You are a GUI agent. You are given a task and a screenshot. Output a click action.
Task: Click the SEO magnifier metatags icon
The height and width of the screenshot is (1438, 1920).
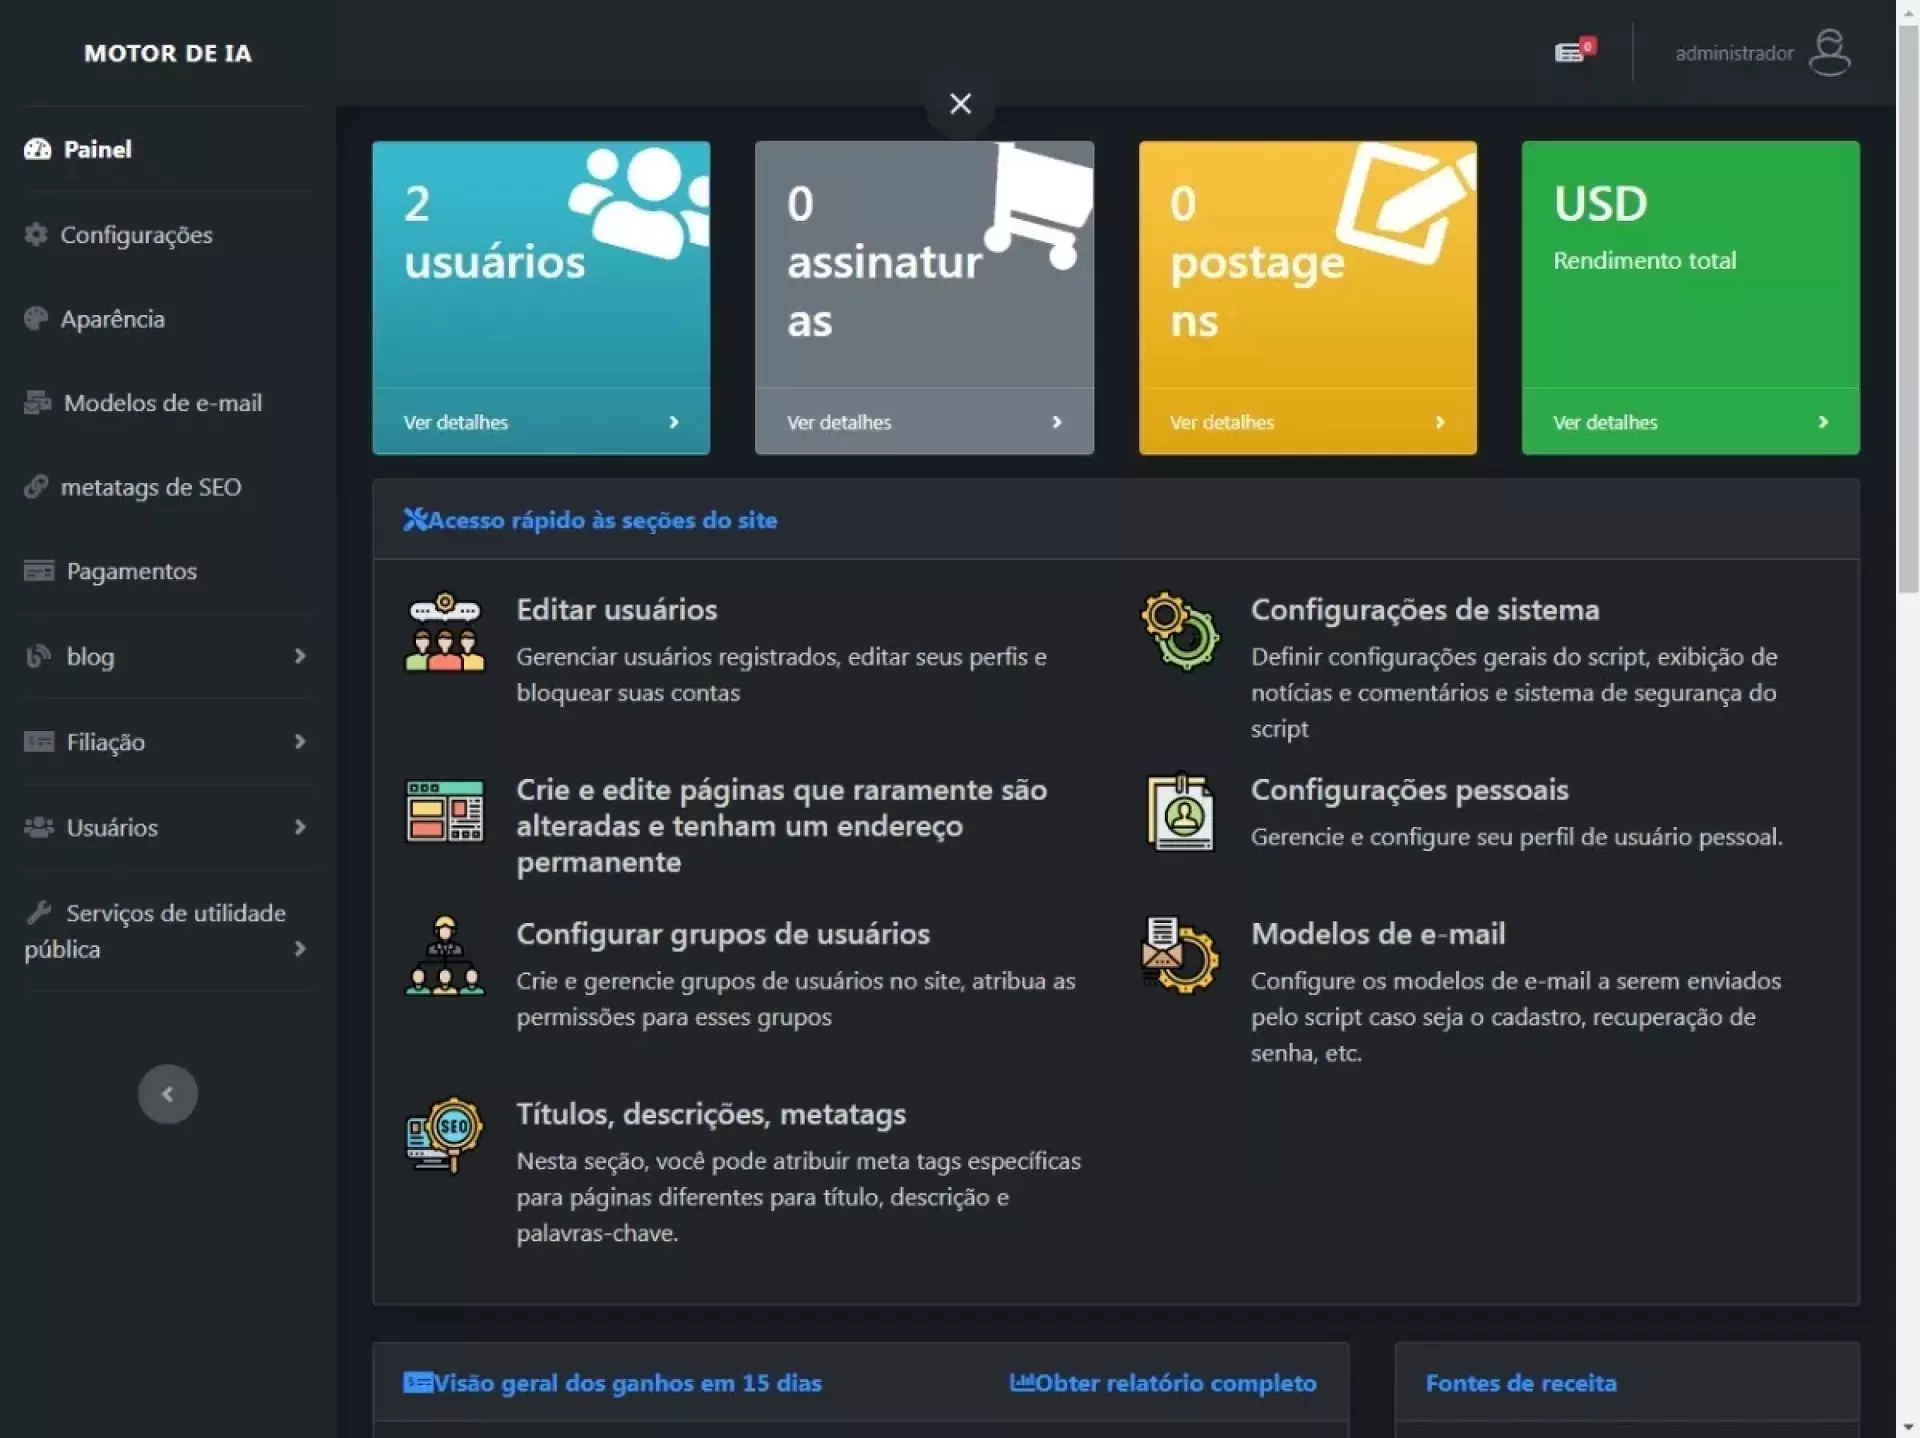click(x=444, y=1135)
